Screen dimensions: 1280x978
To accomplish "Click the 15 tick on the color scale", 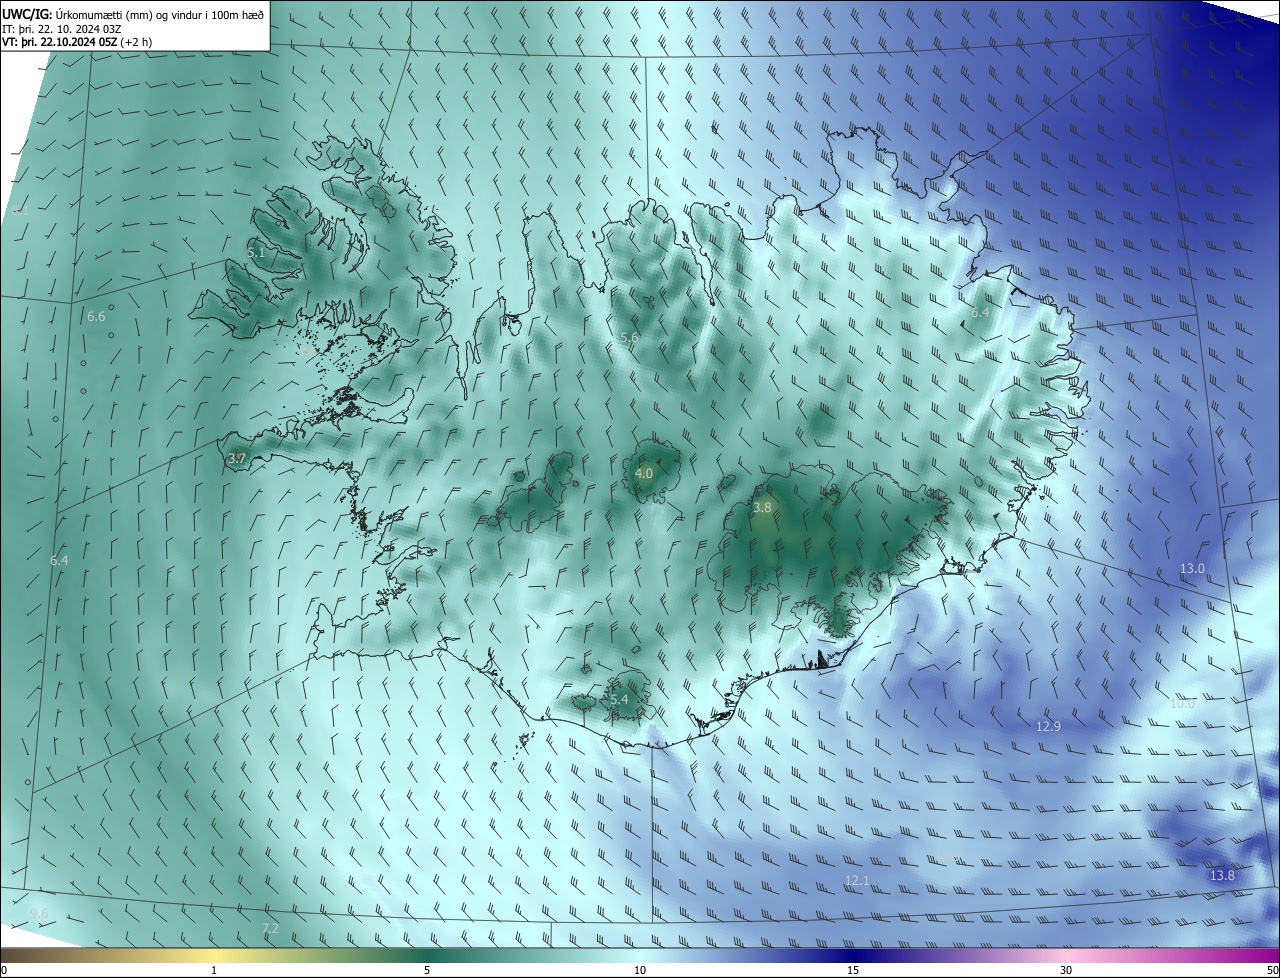I will (x=853, y=970).
